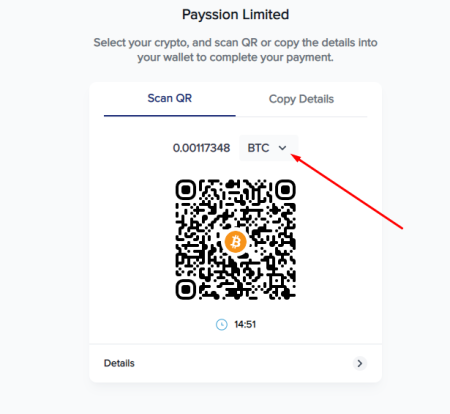Viewport: 450px width, 414px height.
Task: Click the QR code's bottom-left finder square
Action: [186, 289]
